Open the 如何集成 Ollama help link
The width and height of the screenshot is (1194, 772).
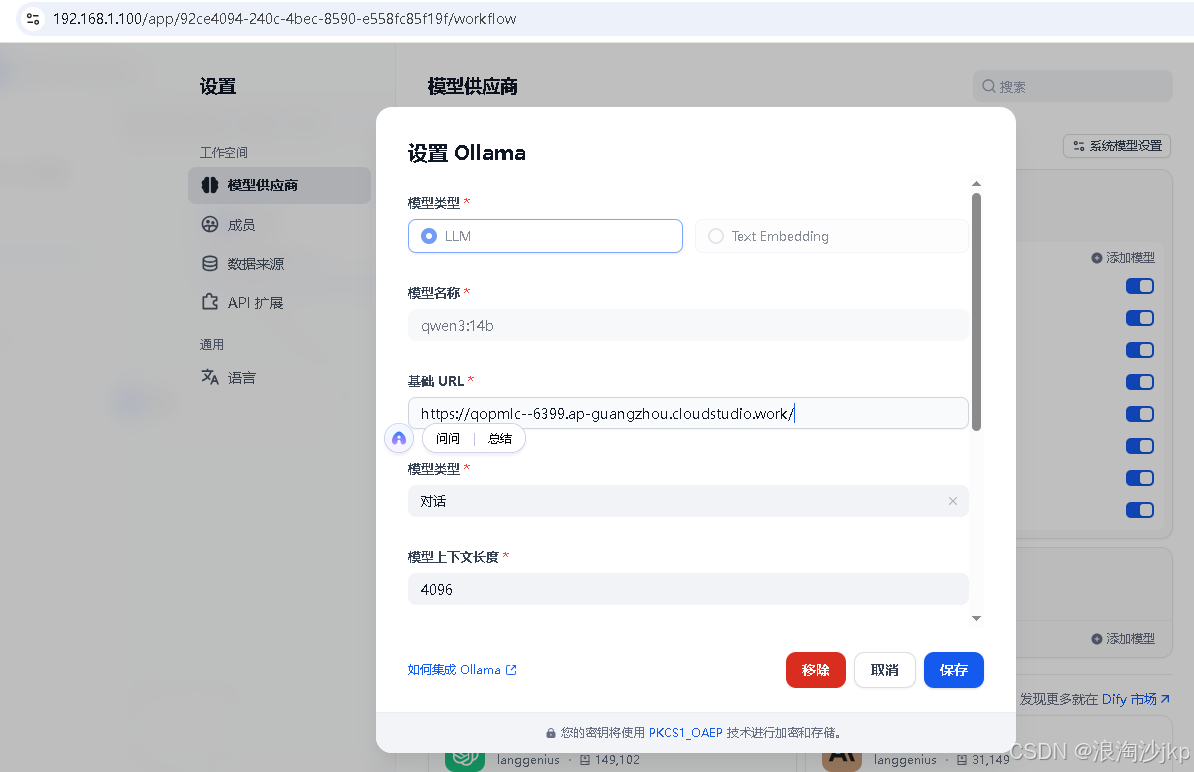coord(462,670)
